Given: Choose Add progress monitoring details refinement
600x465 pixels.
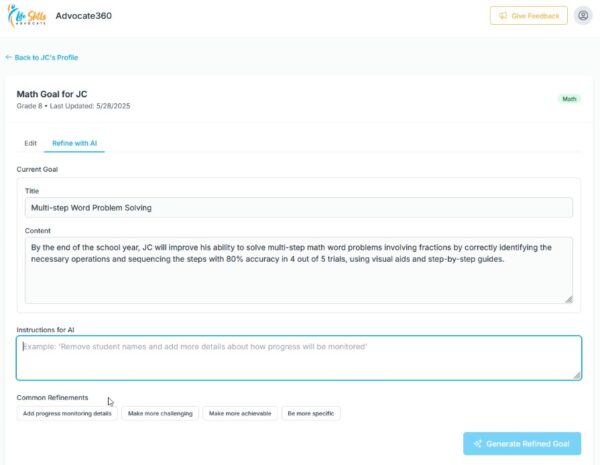Looking at the screenshot, I should 67,413.
